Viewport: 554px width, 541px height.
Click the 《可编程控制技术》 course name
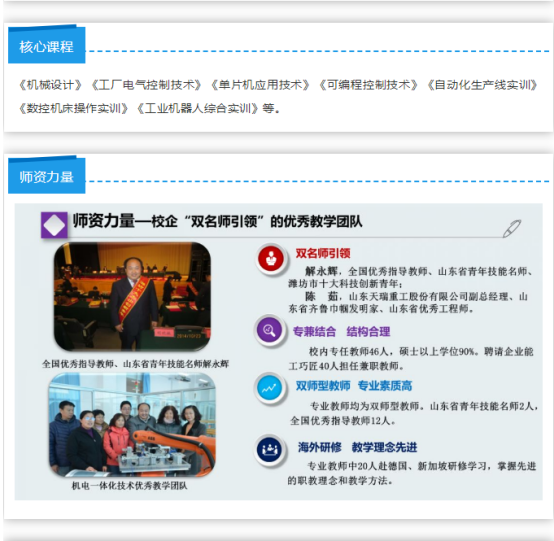[x=368, y=85]
